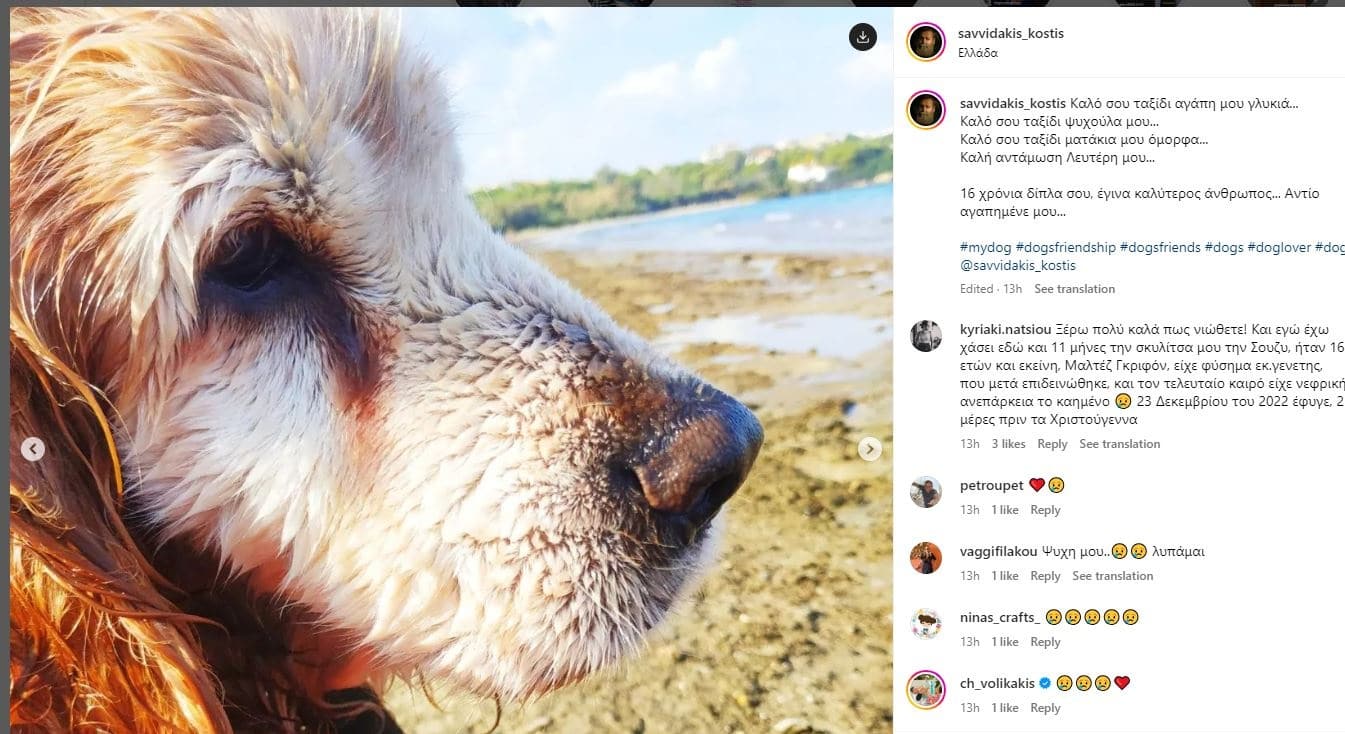The image size is (1345, 734).
Task: Click the download icon on photo
Action: point(862,37)
